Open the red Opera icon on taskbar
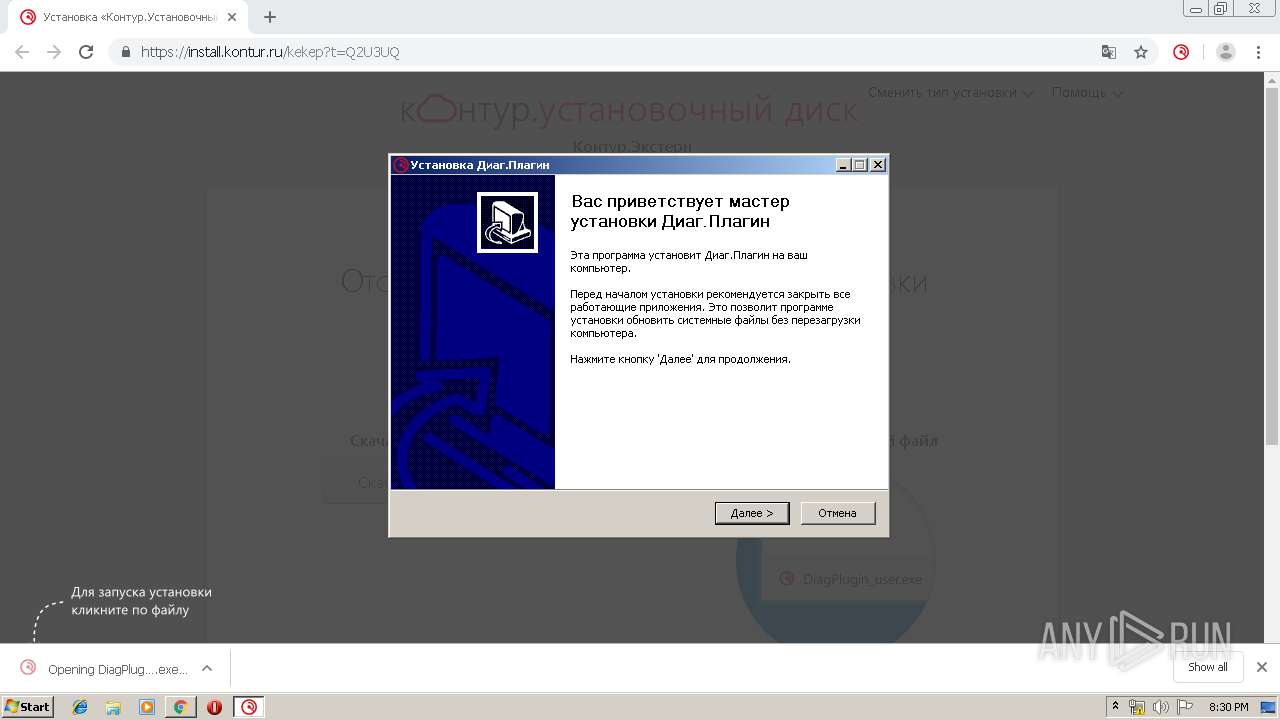The width and height of the screenshot is (1280, 720). 214,707
